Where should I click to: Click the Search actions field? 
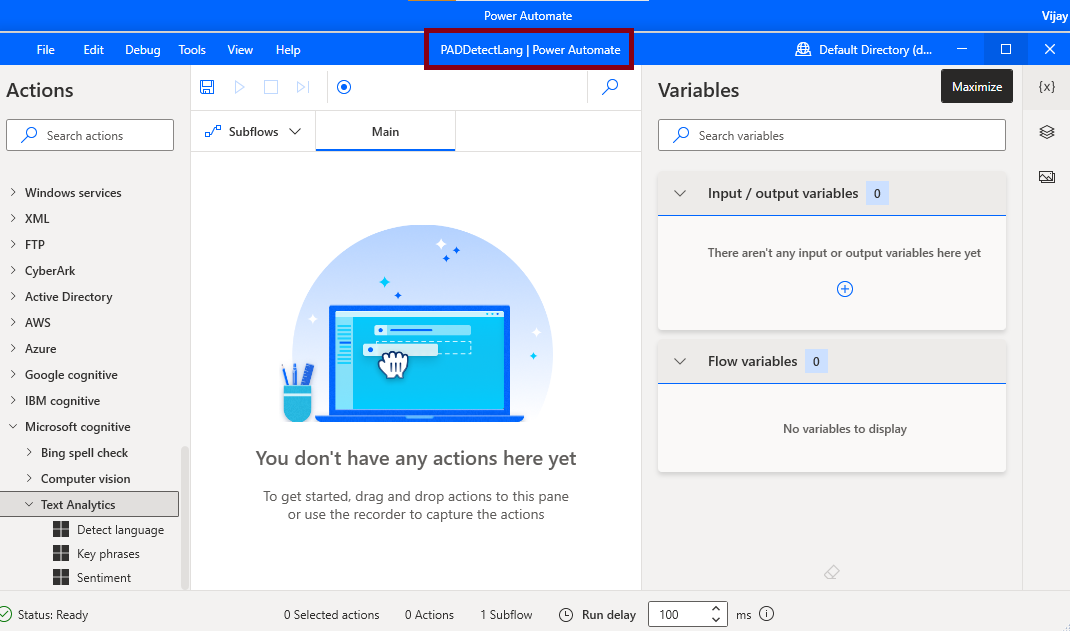[x=90, y=134]
